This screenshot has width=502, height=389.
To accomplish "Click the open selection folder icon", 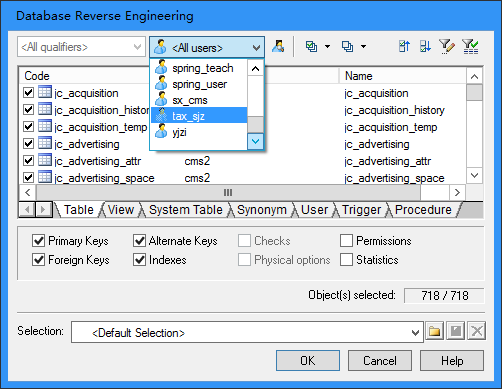I will click(x=434, y=331).
